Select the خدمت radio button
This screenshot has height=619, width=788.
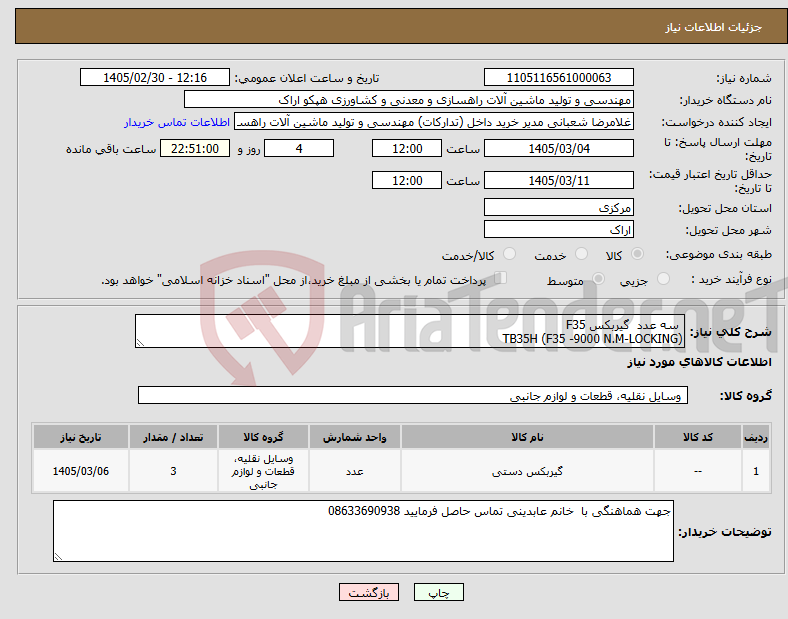(581, 254)
